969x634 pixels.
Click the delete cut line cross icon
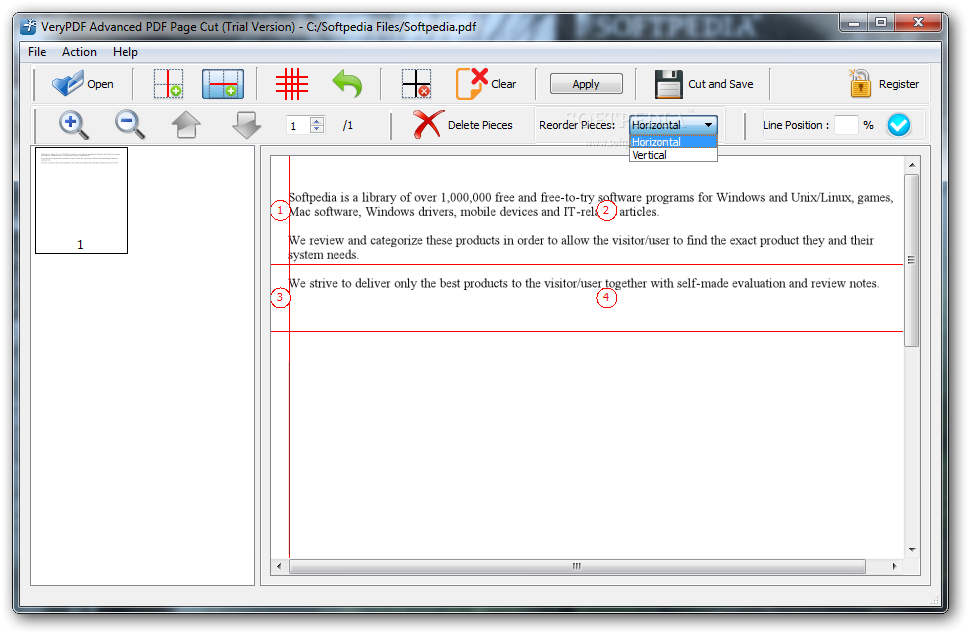[x=416, y=83]
